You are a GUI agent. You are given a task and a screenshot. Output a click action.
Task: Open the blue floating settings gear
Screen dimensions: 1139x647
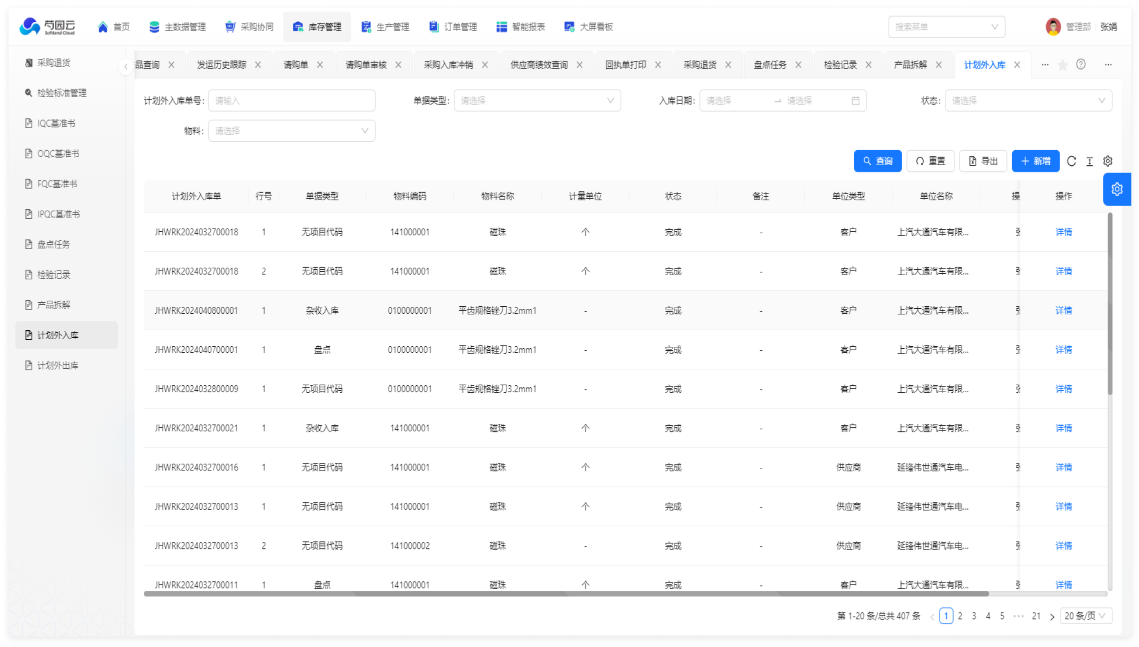click(1117, 190)
